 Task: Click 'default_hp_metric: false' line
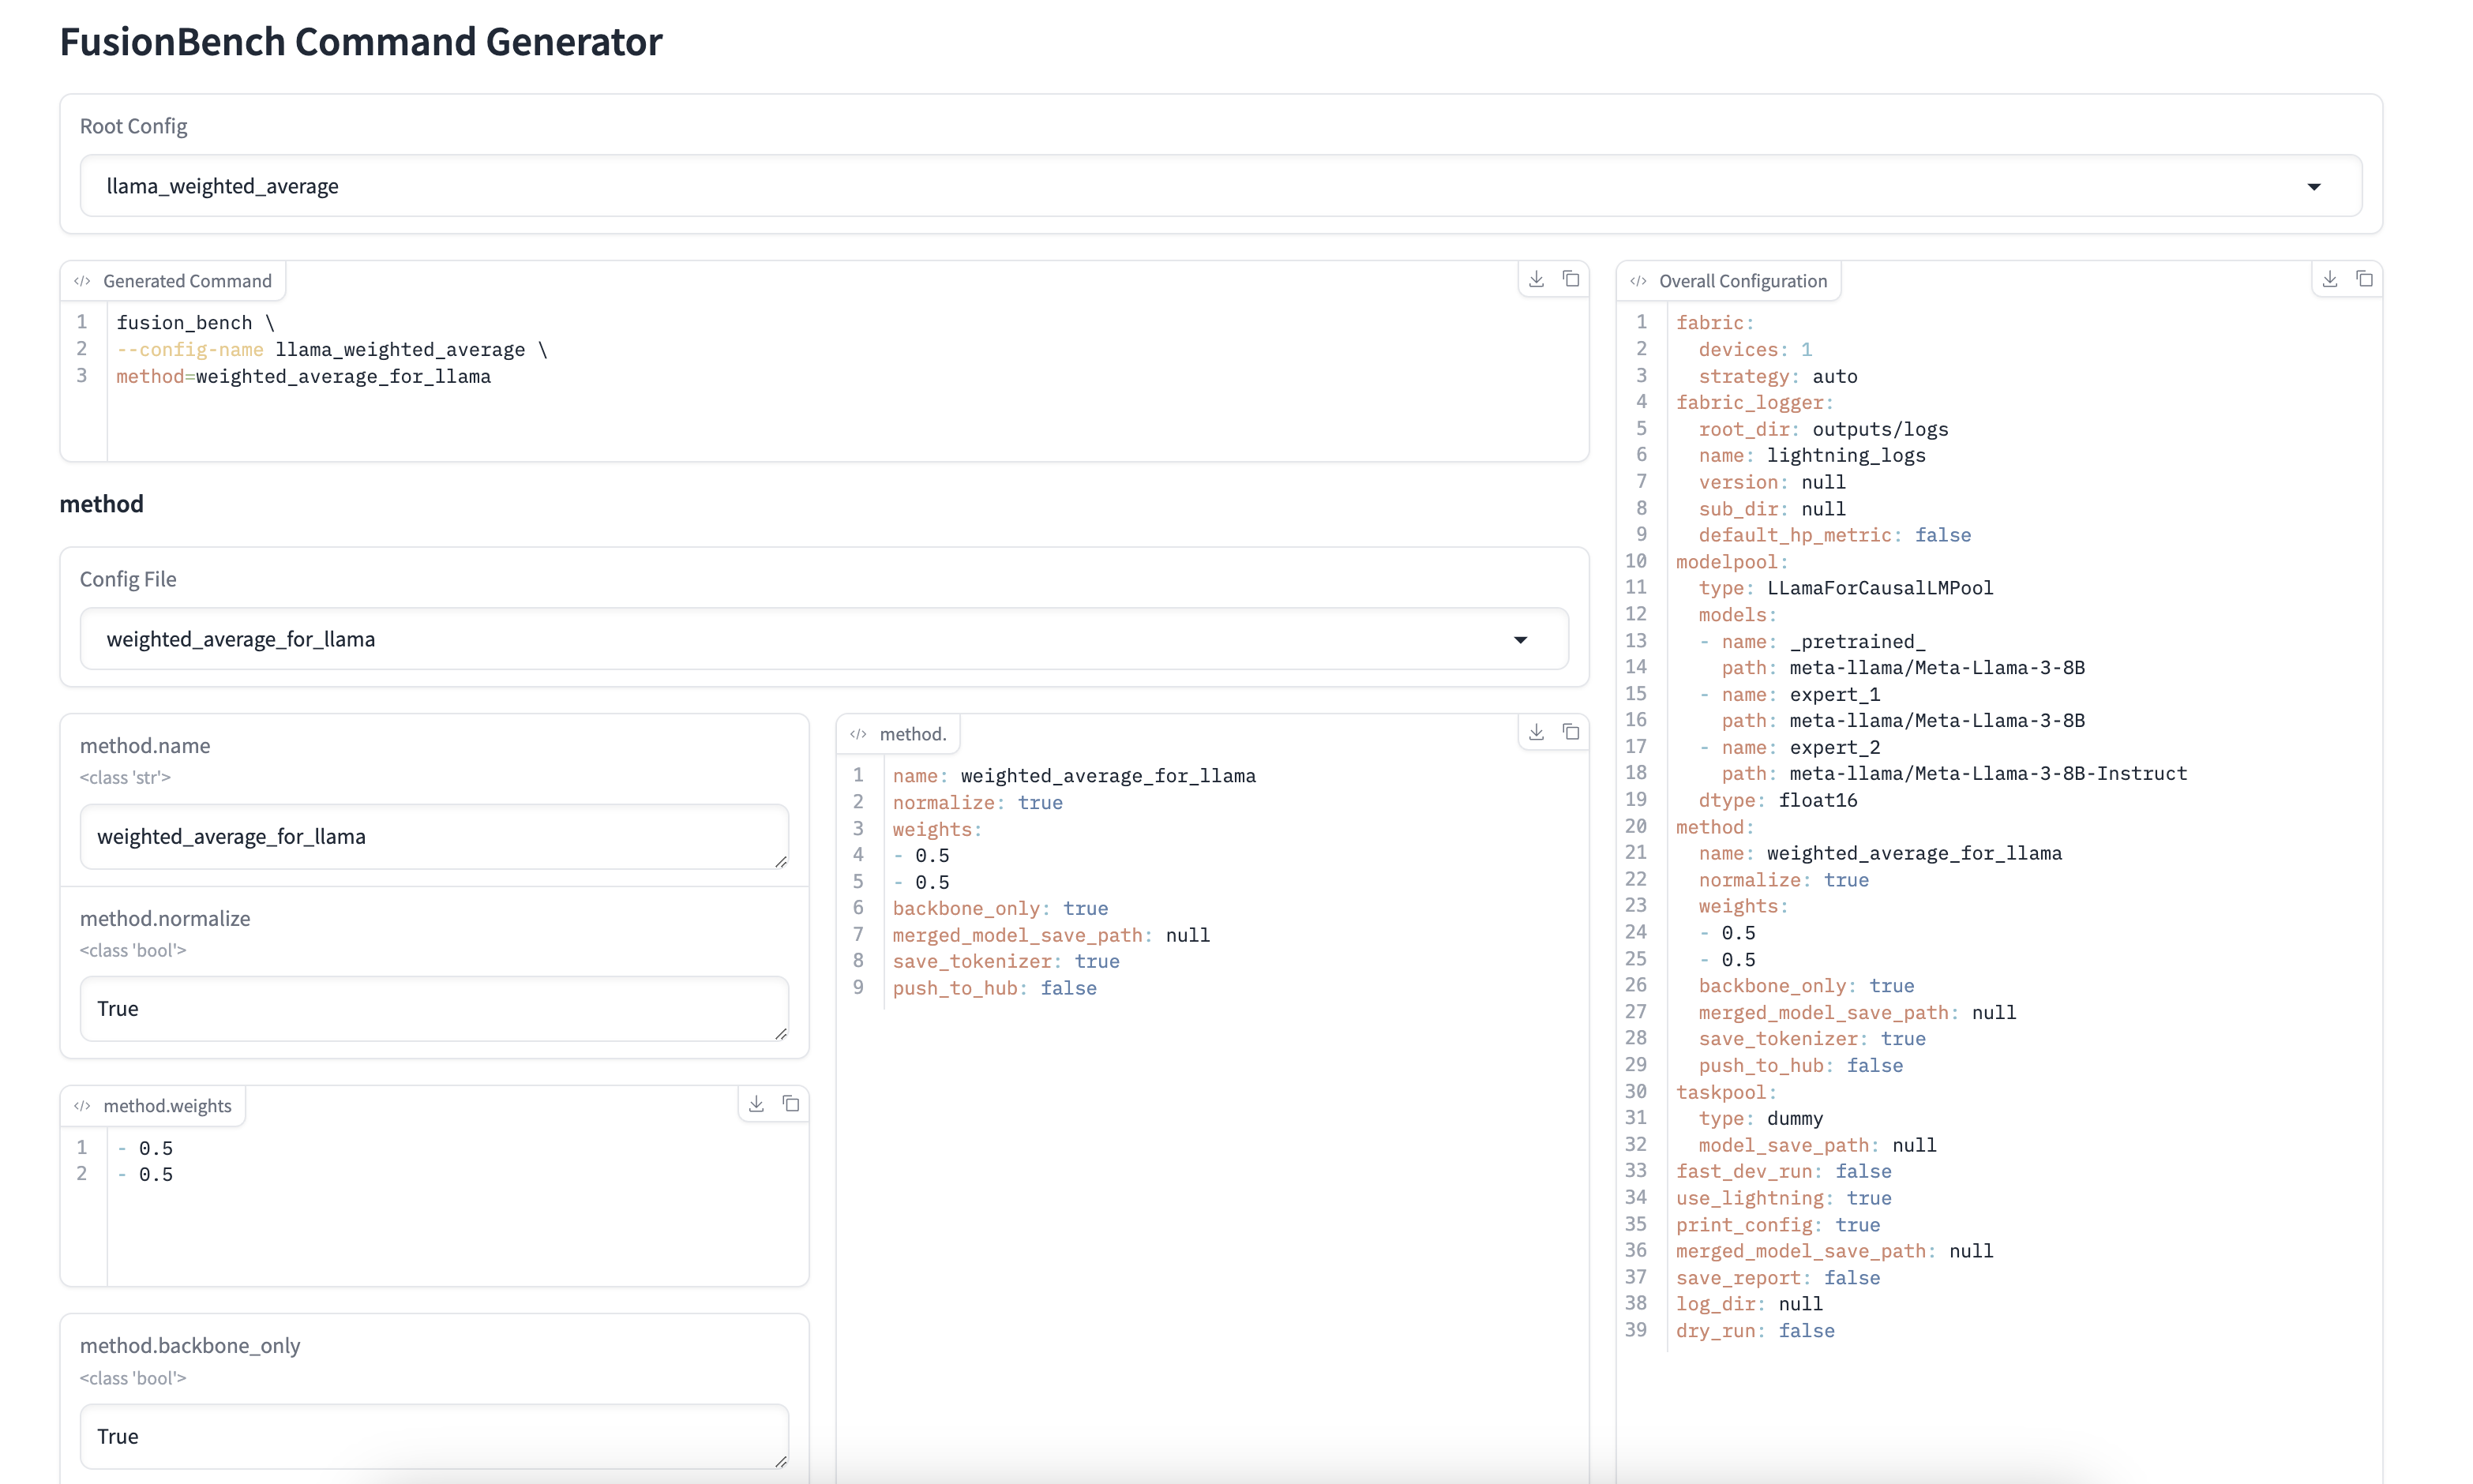(1835, 535)
